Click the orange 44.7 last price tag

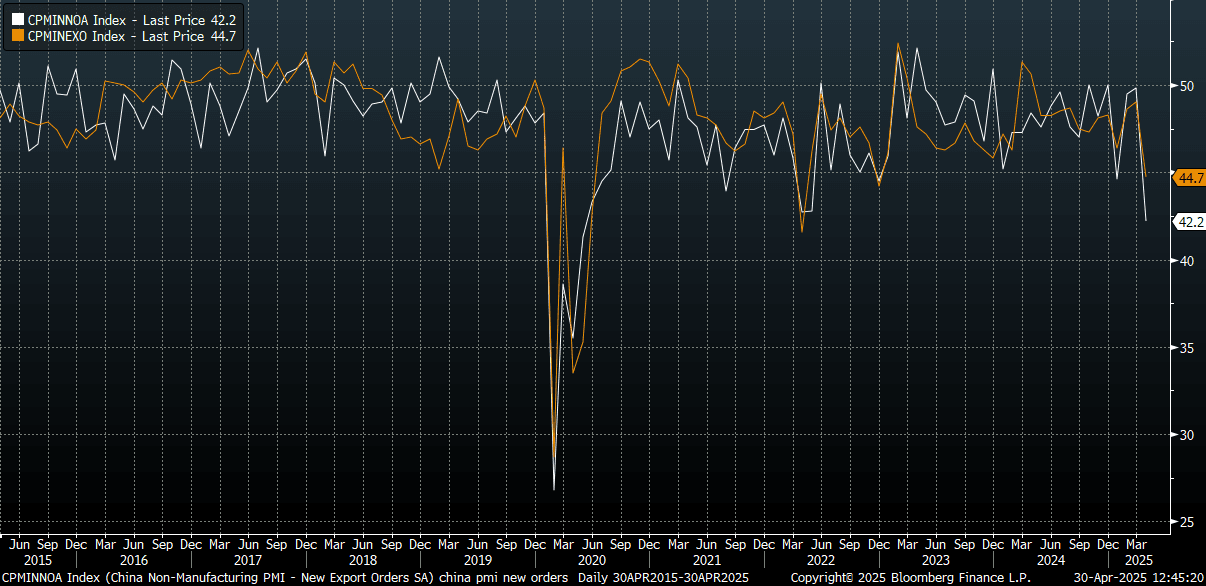coord(1190,178)
